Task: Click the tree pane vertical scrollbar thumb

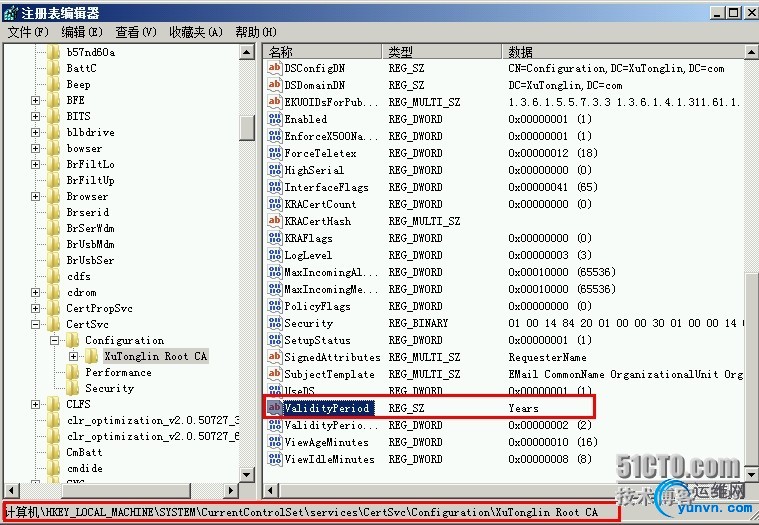Action: coord(247,128)
